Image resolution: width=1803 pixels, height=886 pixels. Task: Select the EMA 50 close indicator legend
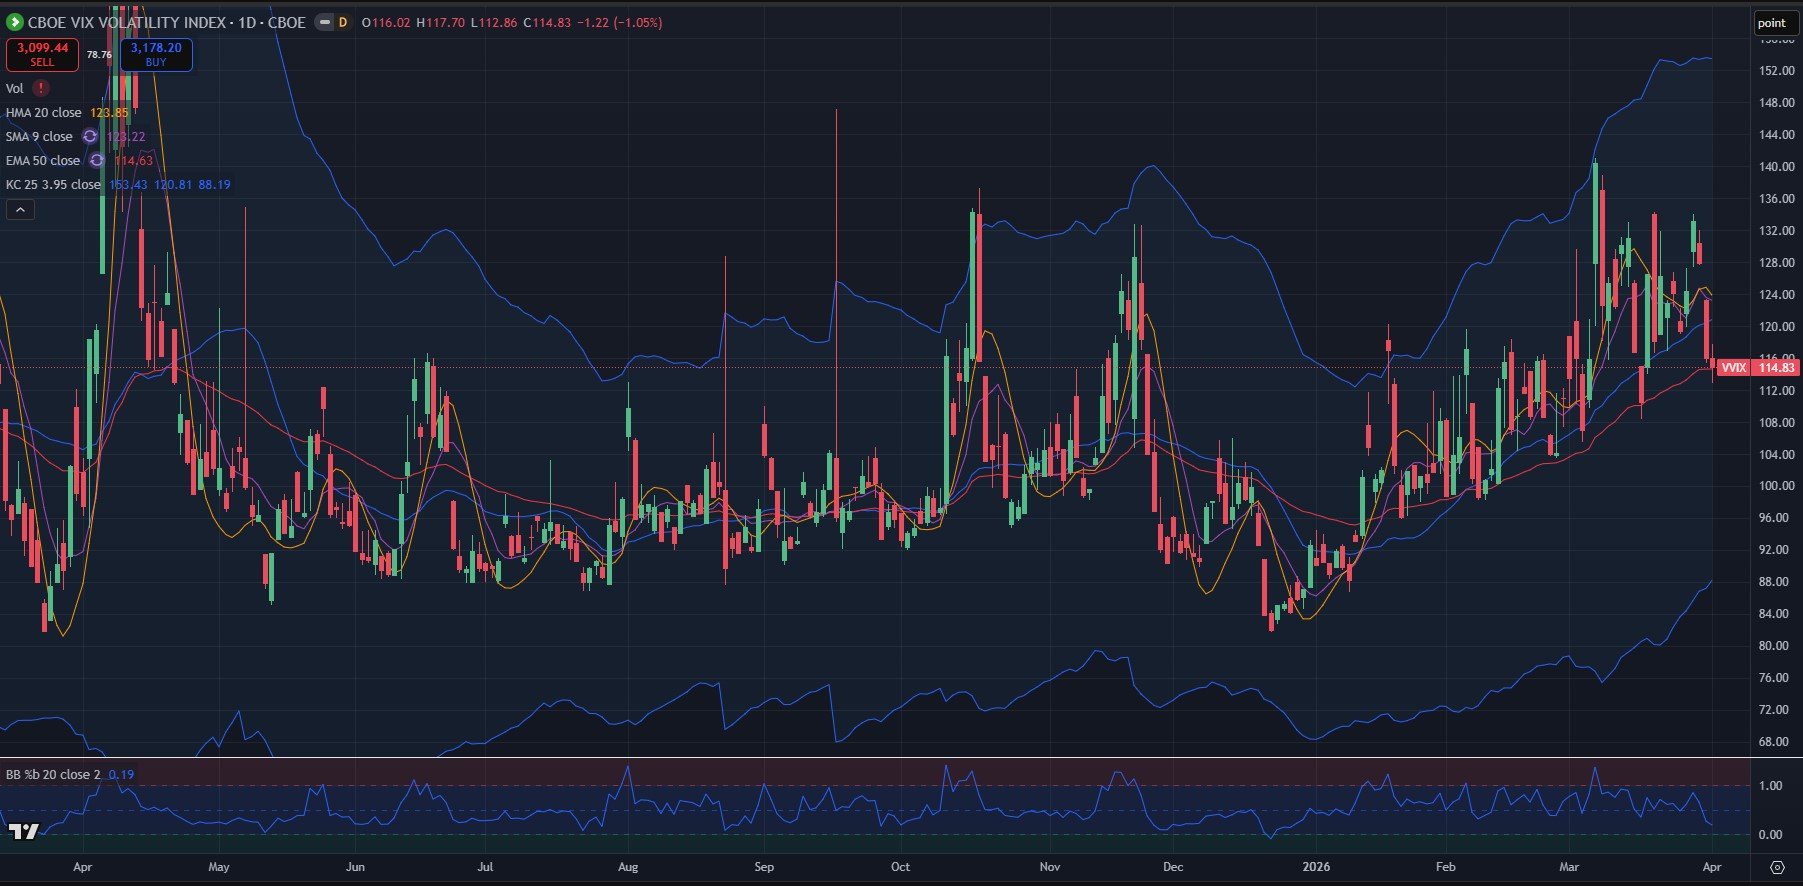(43, 160)
